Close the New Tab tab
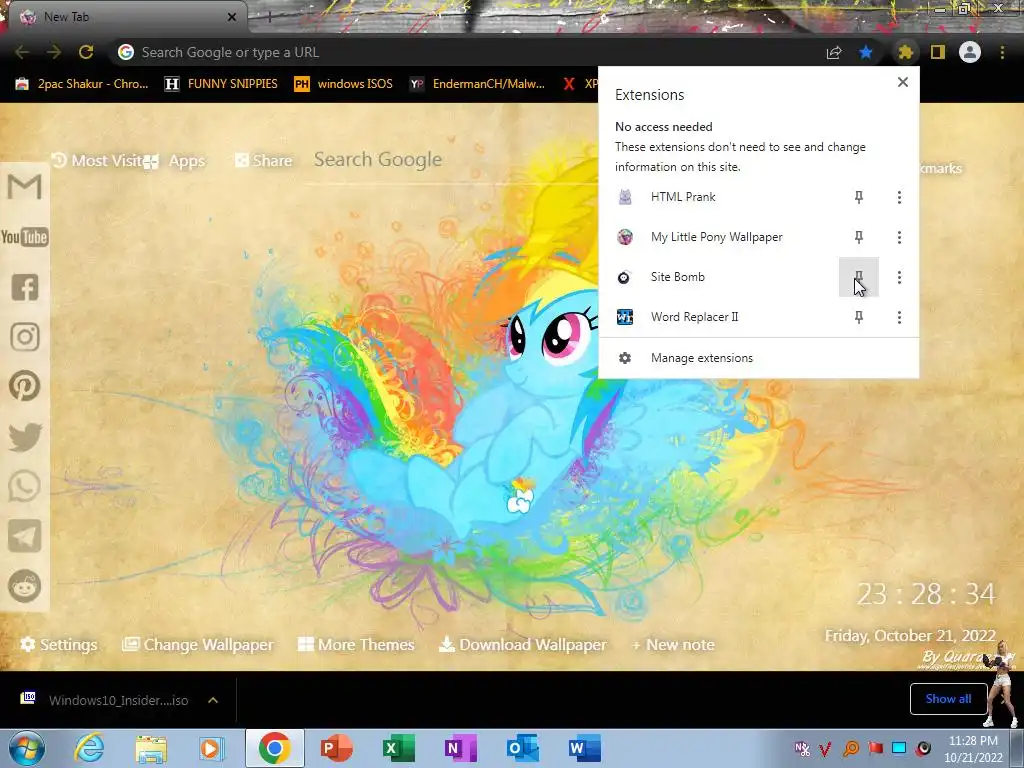The width and height of the screenshot is (1024, 768). click(232, 17)
